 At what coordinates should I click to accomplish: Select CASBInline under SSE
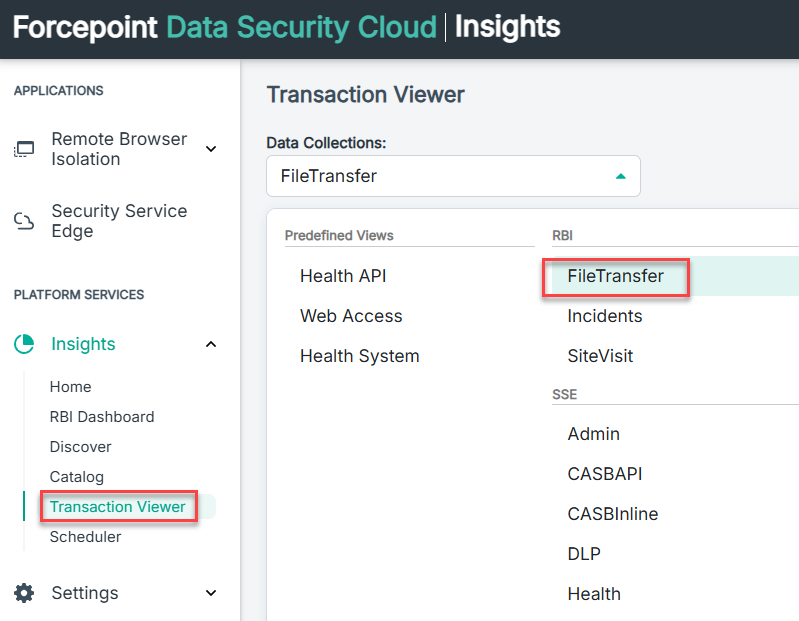click(612, 514)
